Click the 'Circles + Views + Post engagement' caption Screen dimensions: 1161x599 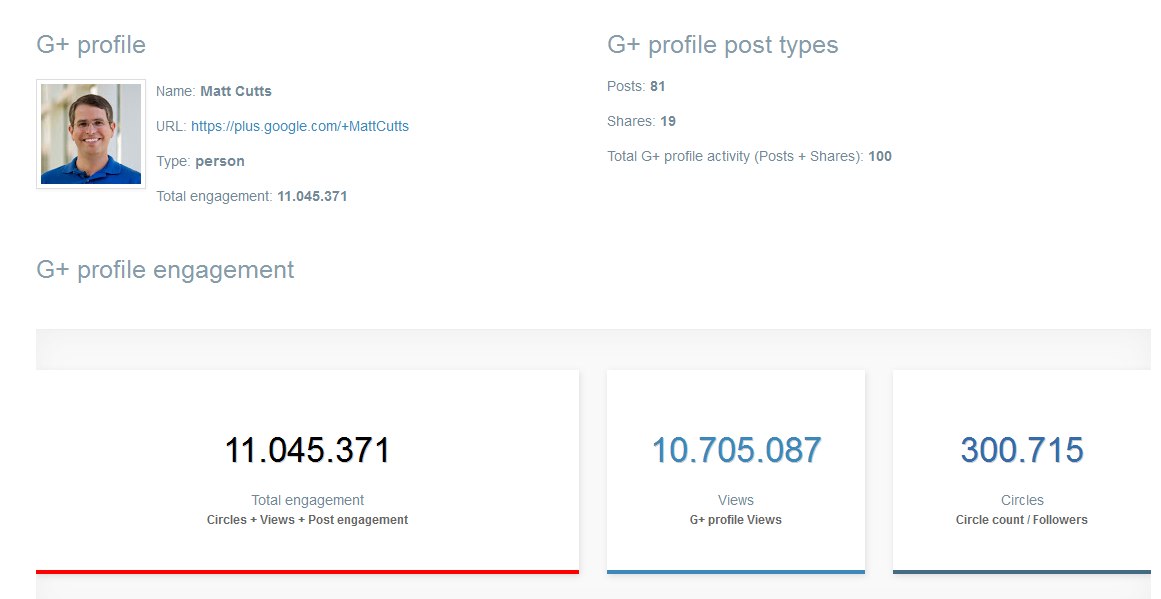[x=307, y=520]
